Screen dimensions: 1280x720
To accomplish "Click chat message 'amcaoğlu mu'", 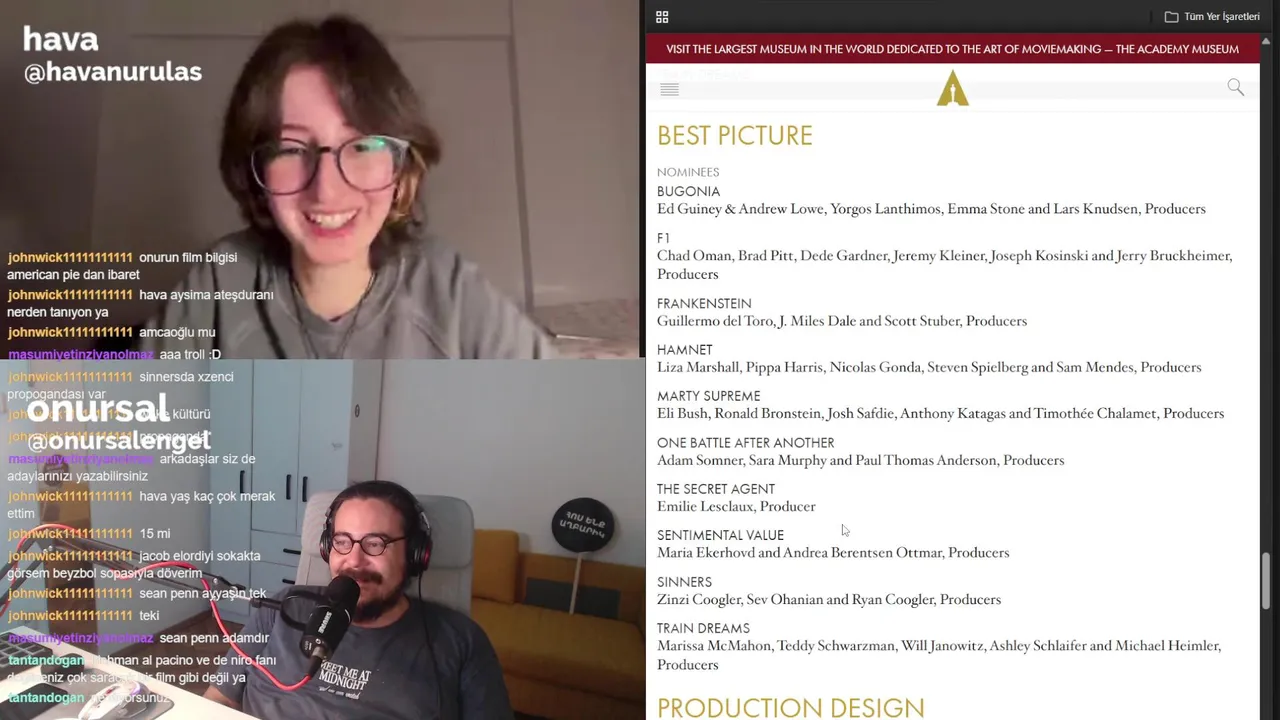I will tap(111, 332).
